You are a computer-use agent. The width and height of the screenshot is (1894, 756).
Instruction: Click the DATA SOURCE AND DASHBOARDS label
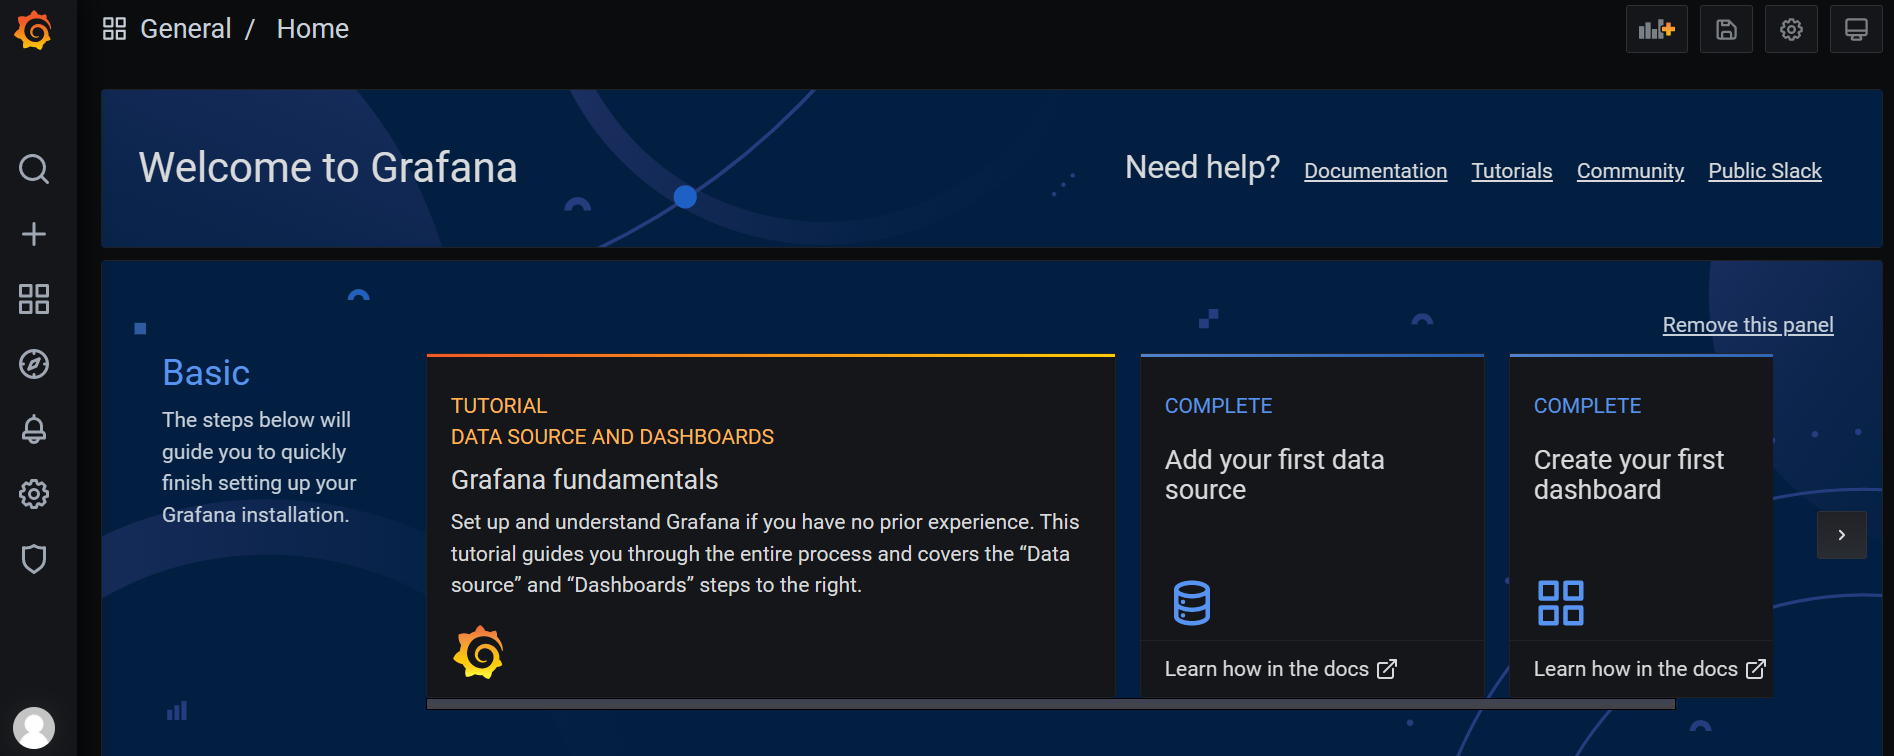click(612, 437)
